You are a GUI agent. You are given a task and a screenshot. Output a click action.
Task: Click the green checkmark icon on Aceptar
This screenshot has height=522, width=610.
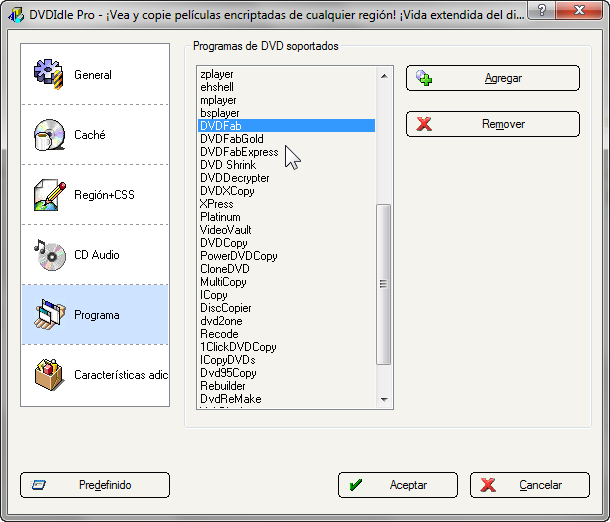(356, 485)
